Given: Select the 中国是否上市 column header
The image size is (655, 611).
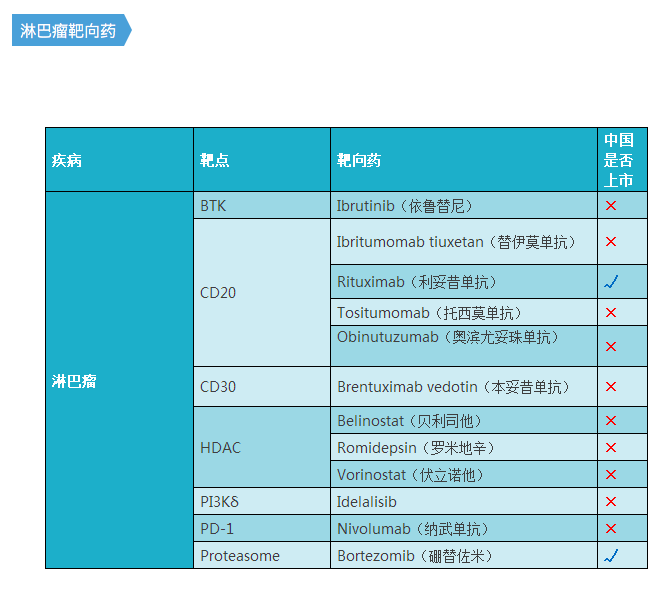Looking at the screenshot, I should (x=622, y=160).
